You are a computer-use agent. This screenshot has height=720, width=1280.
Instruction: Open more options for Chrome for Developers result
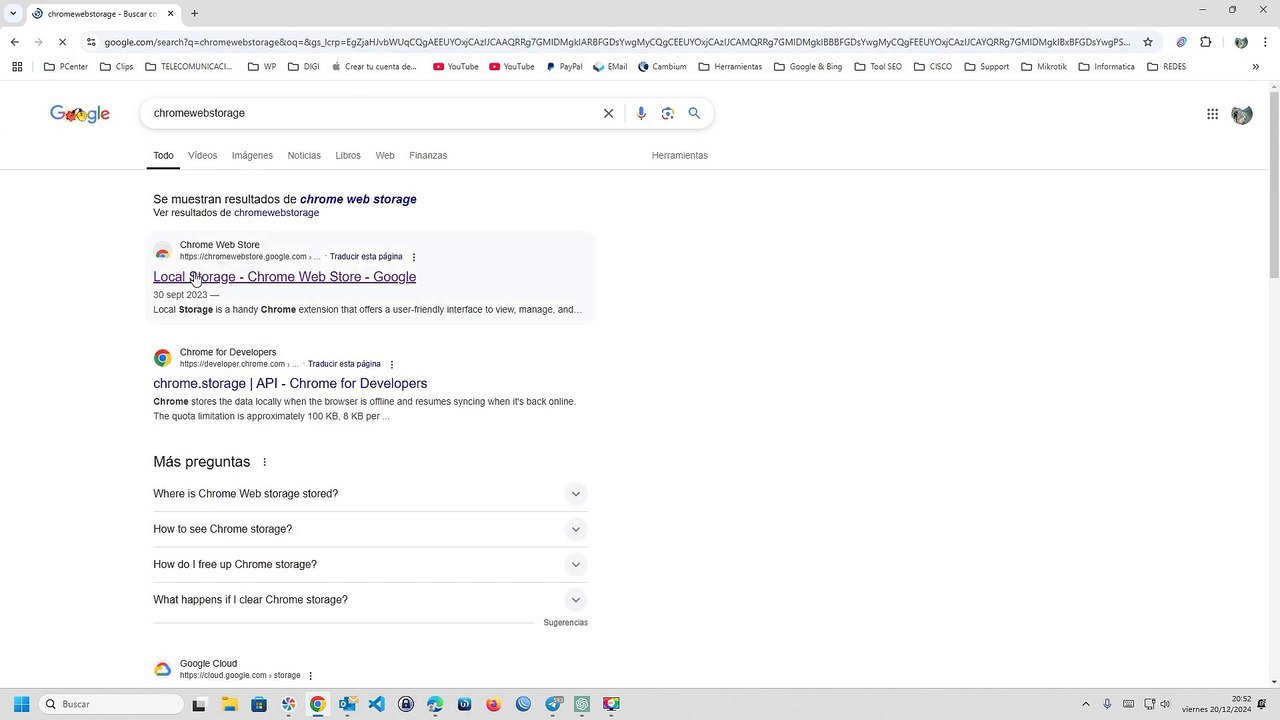click(x=392, y=364)
